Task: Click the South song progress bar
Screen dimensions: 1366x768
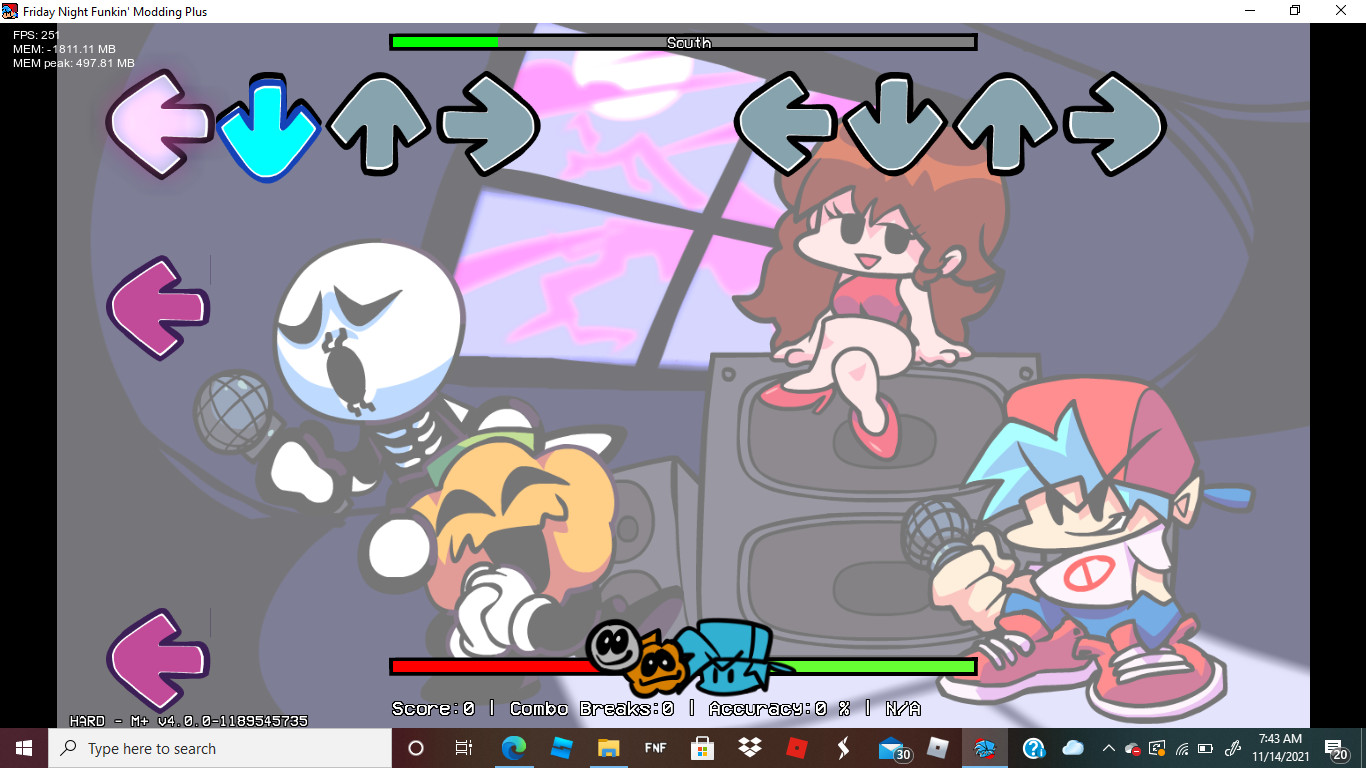Action: click(683, 42)
